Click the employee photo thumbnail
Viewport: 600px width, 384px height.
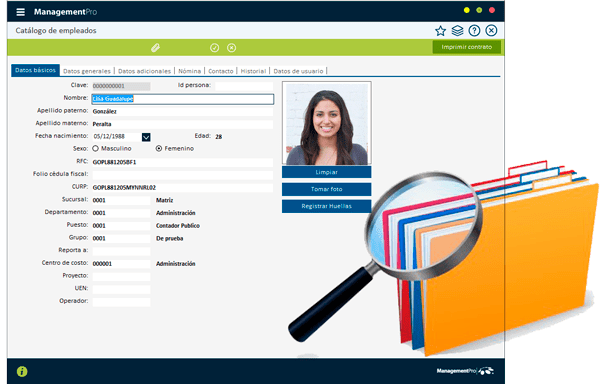[x=327, y=123]
